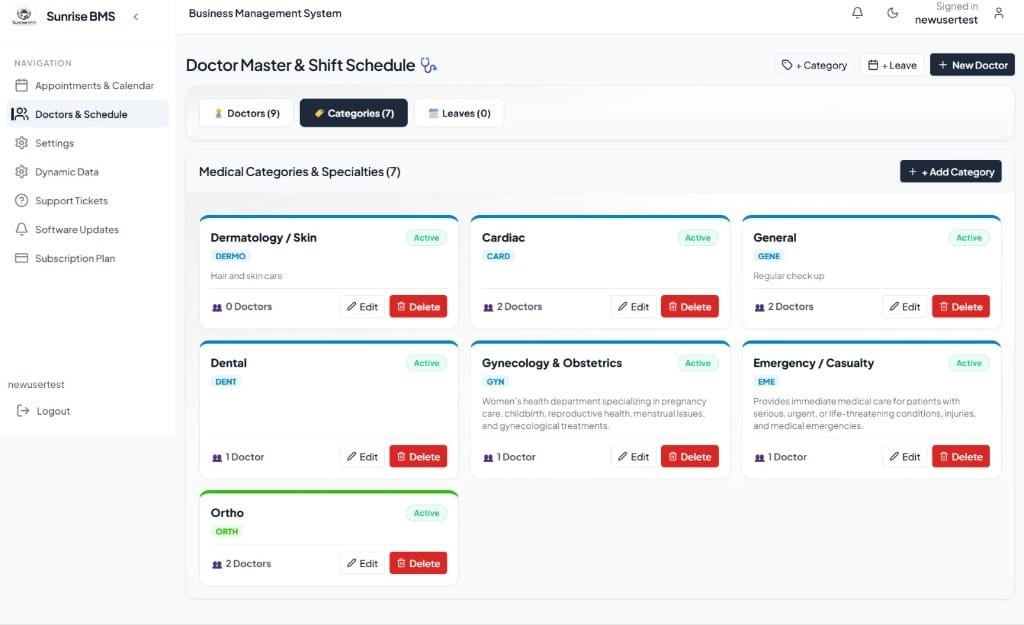Click the '0 Doctors' count on Dermatology
The image size is (1024, 625).
[x=242, y=307]
